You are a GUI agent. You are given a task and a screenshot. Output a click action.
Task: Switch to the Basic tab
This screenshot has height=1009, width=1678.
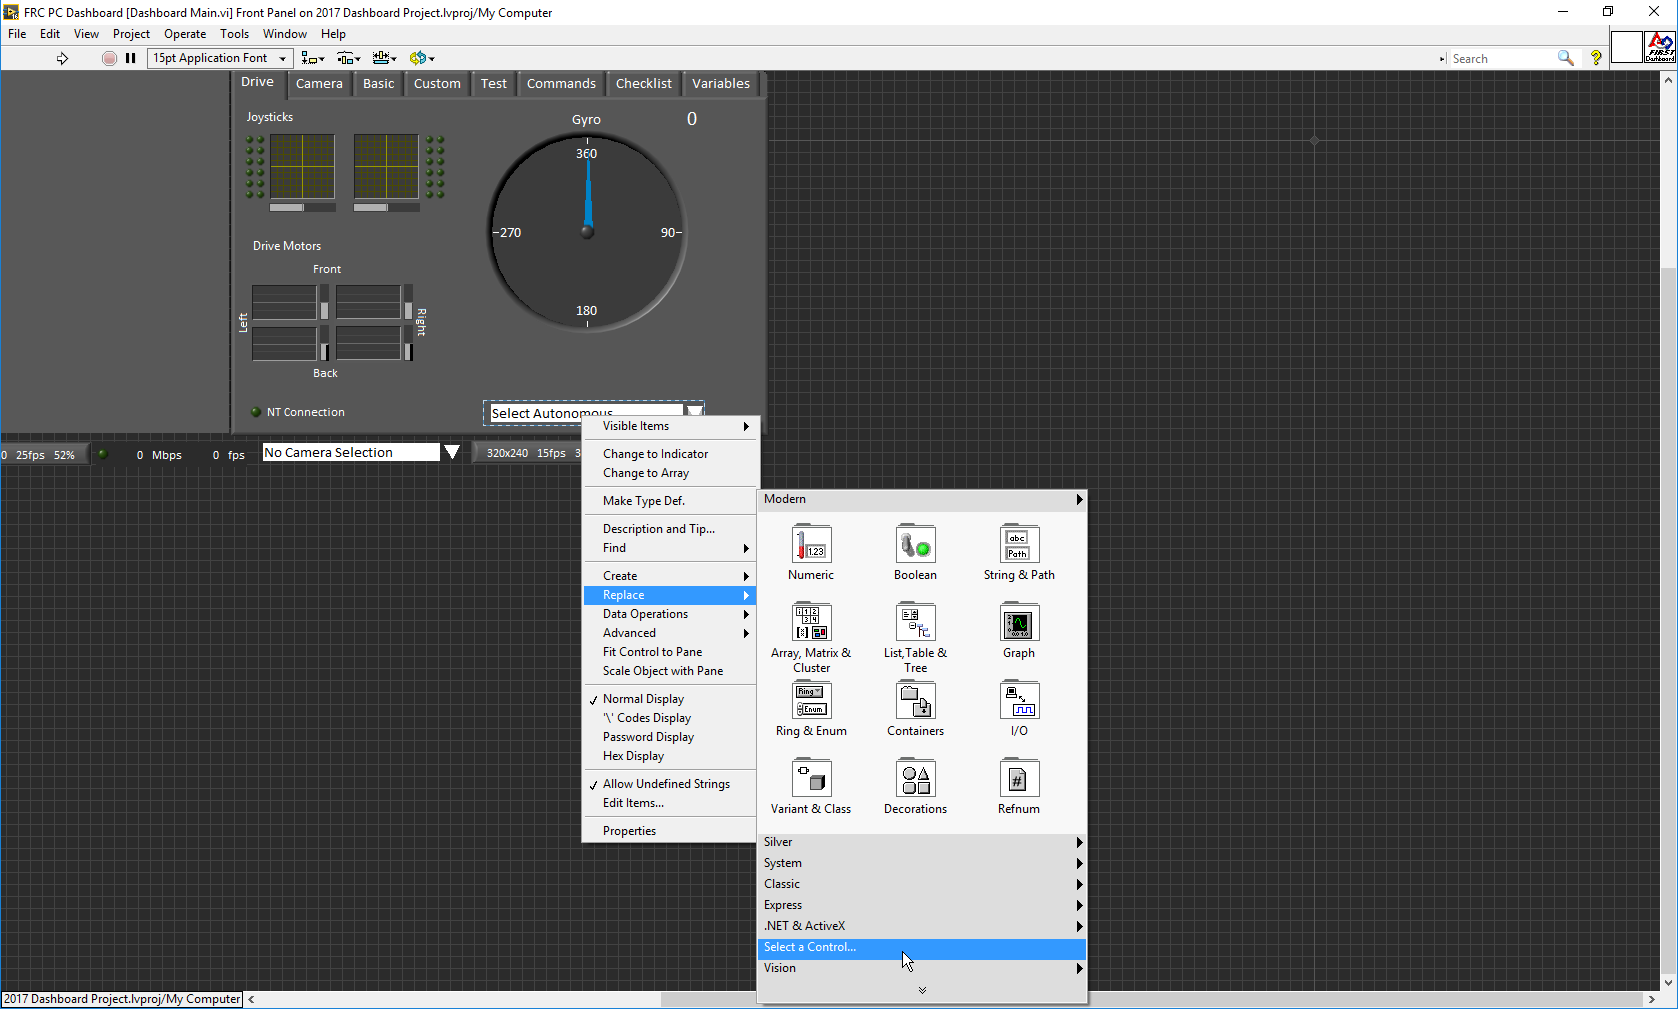click(x=379, y=84)
